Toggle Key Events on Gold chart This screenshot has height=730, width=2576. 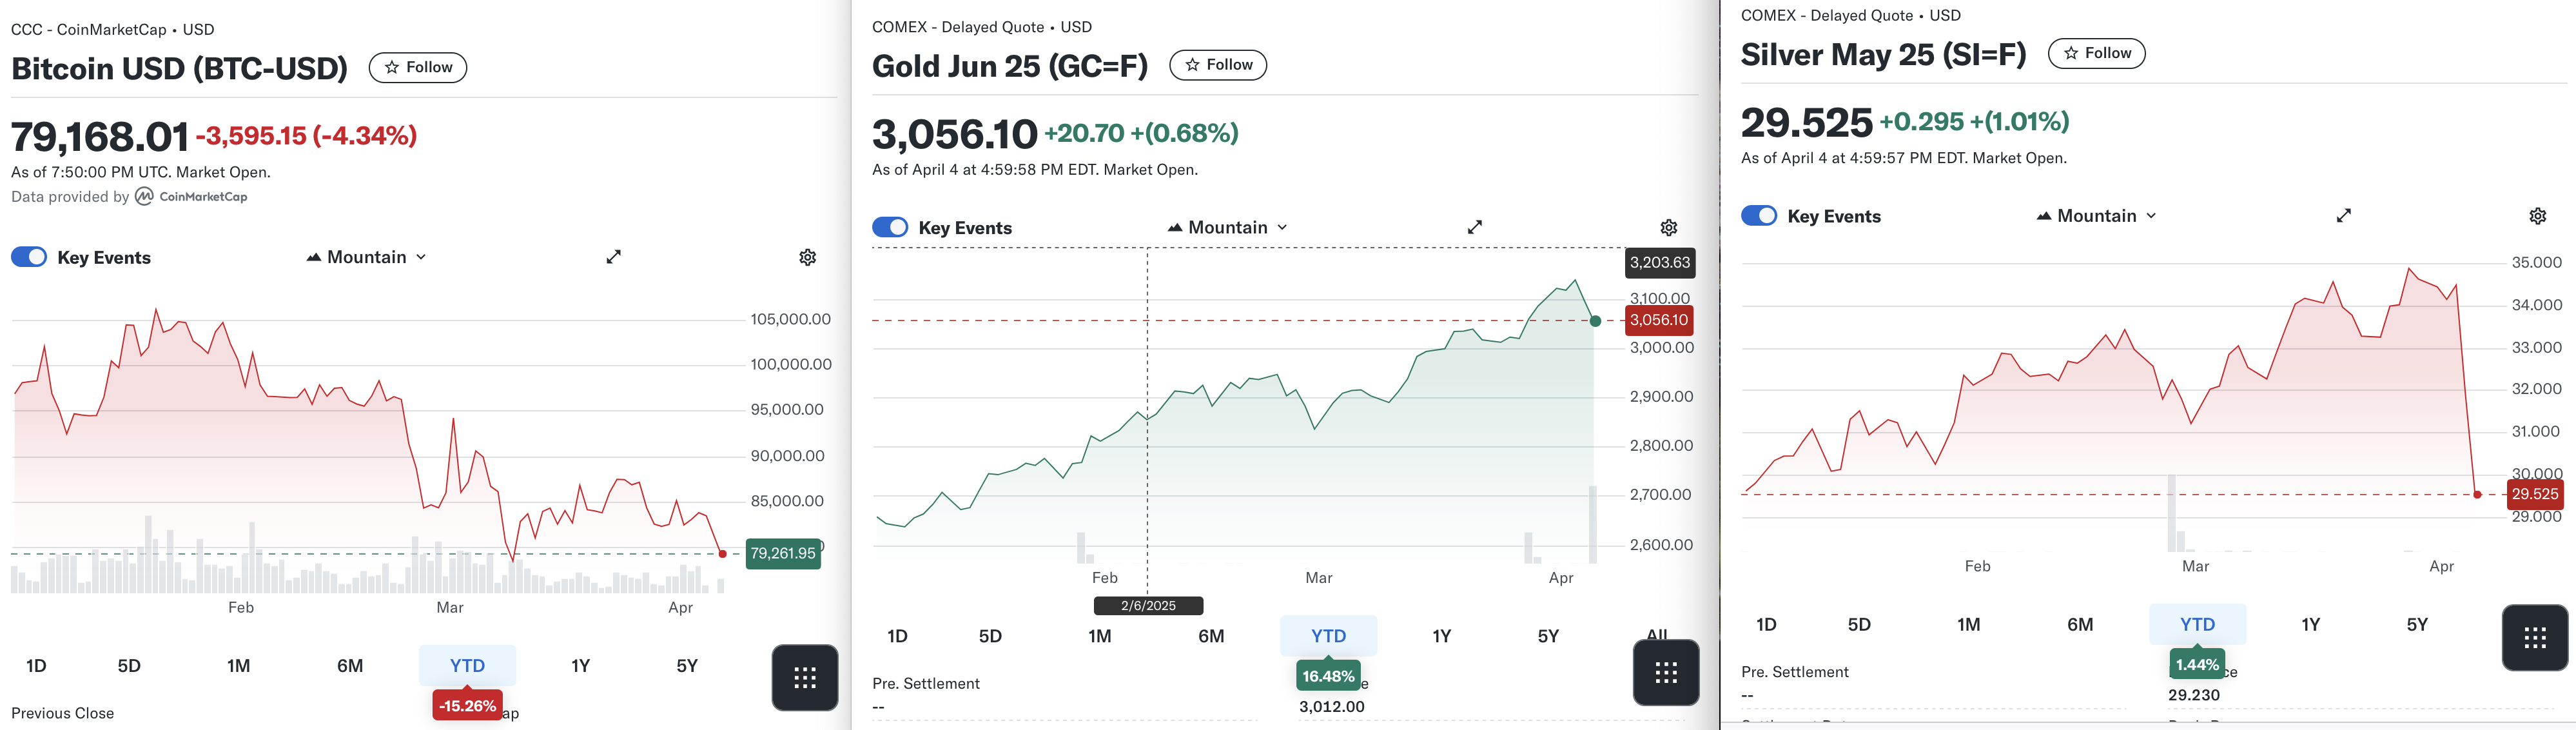(890, 227)
